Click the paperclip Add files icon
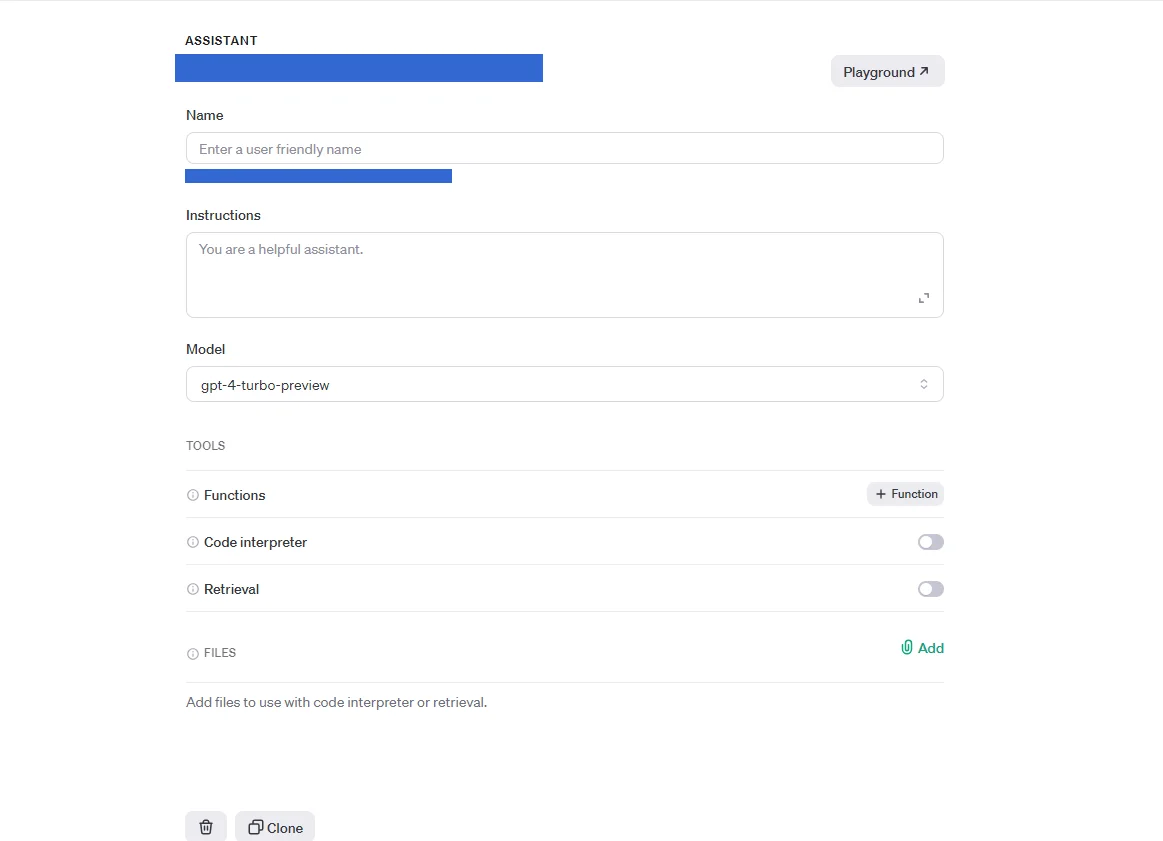Screen dimensions: 1163x841 point(907,648)
